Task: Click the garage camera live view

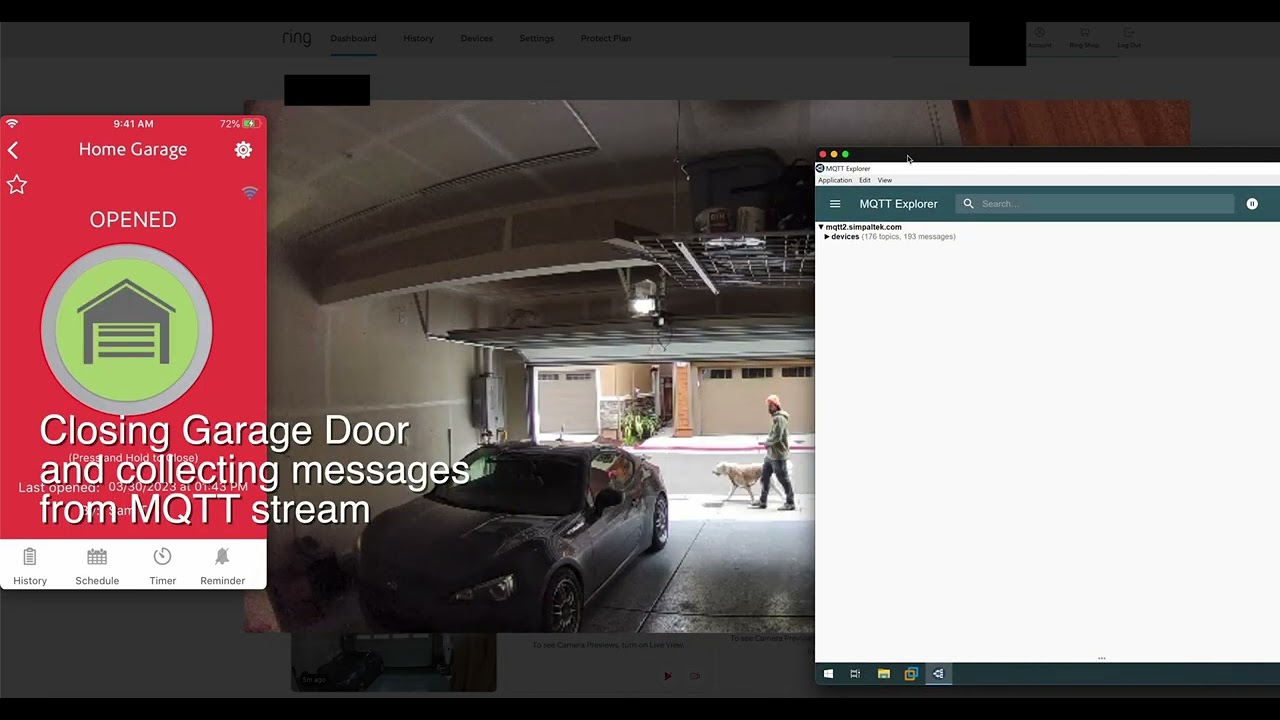Action: click(x=530, y=366)
